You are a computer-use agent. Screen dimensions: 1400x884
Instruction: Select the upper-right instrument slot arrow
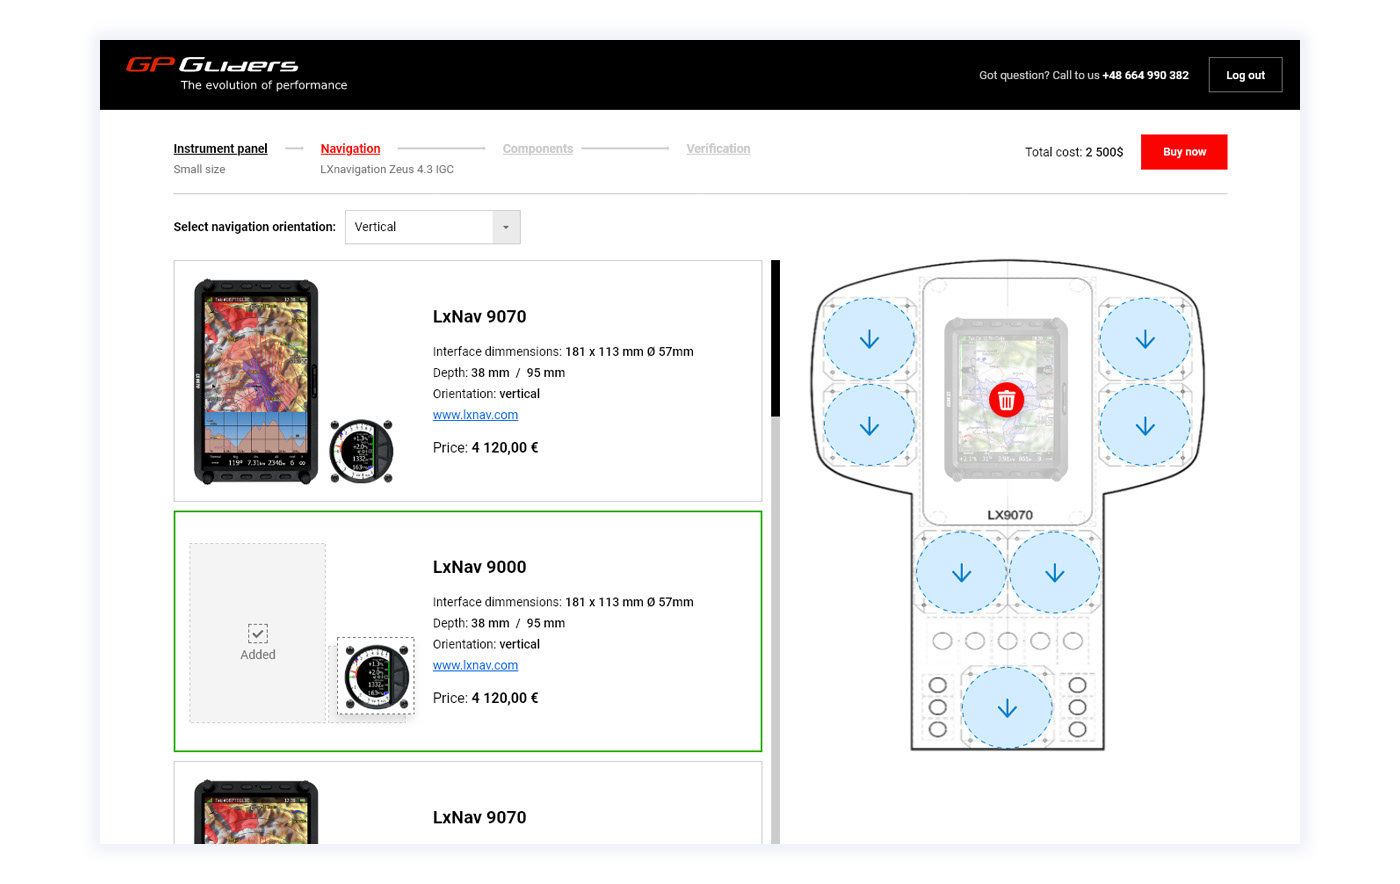click(x=1145, y=340)
